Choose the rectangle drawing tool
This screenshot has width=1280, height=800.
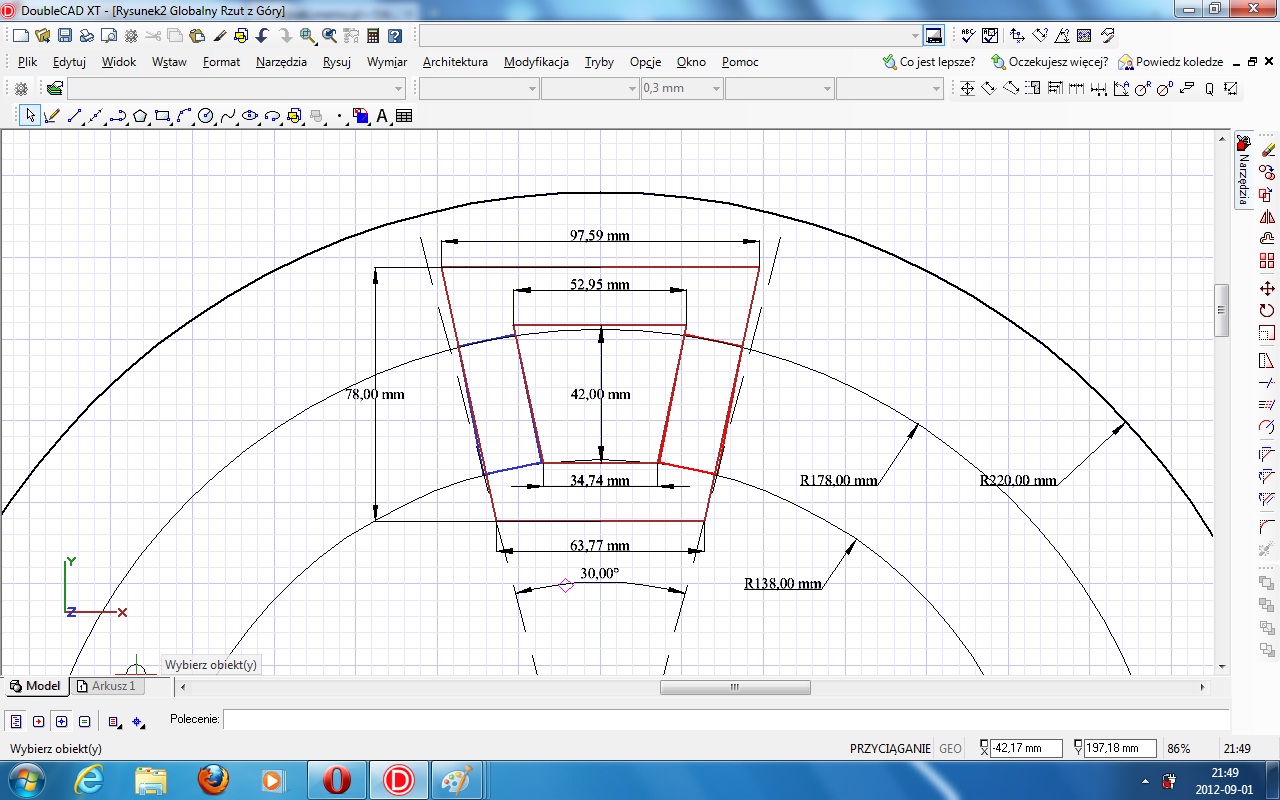(x=162, y=116)
